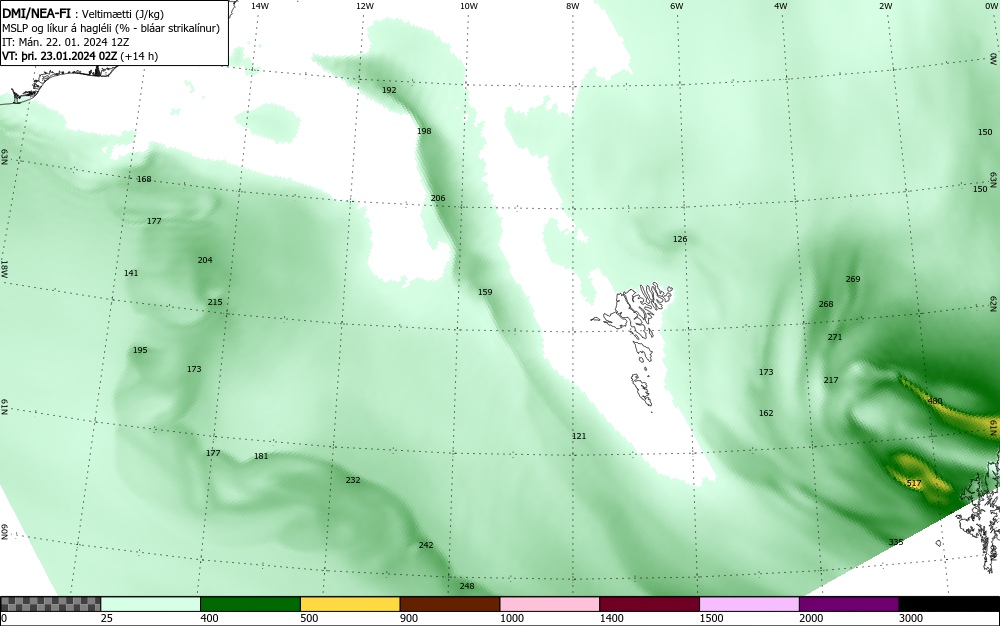Pick the 269 data value
The image size is (1000, 626).
pos(853,279)
